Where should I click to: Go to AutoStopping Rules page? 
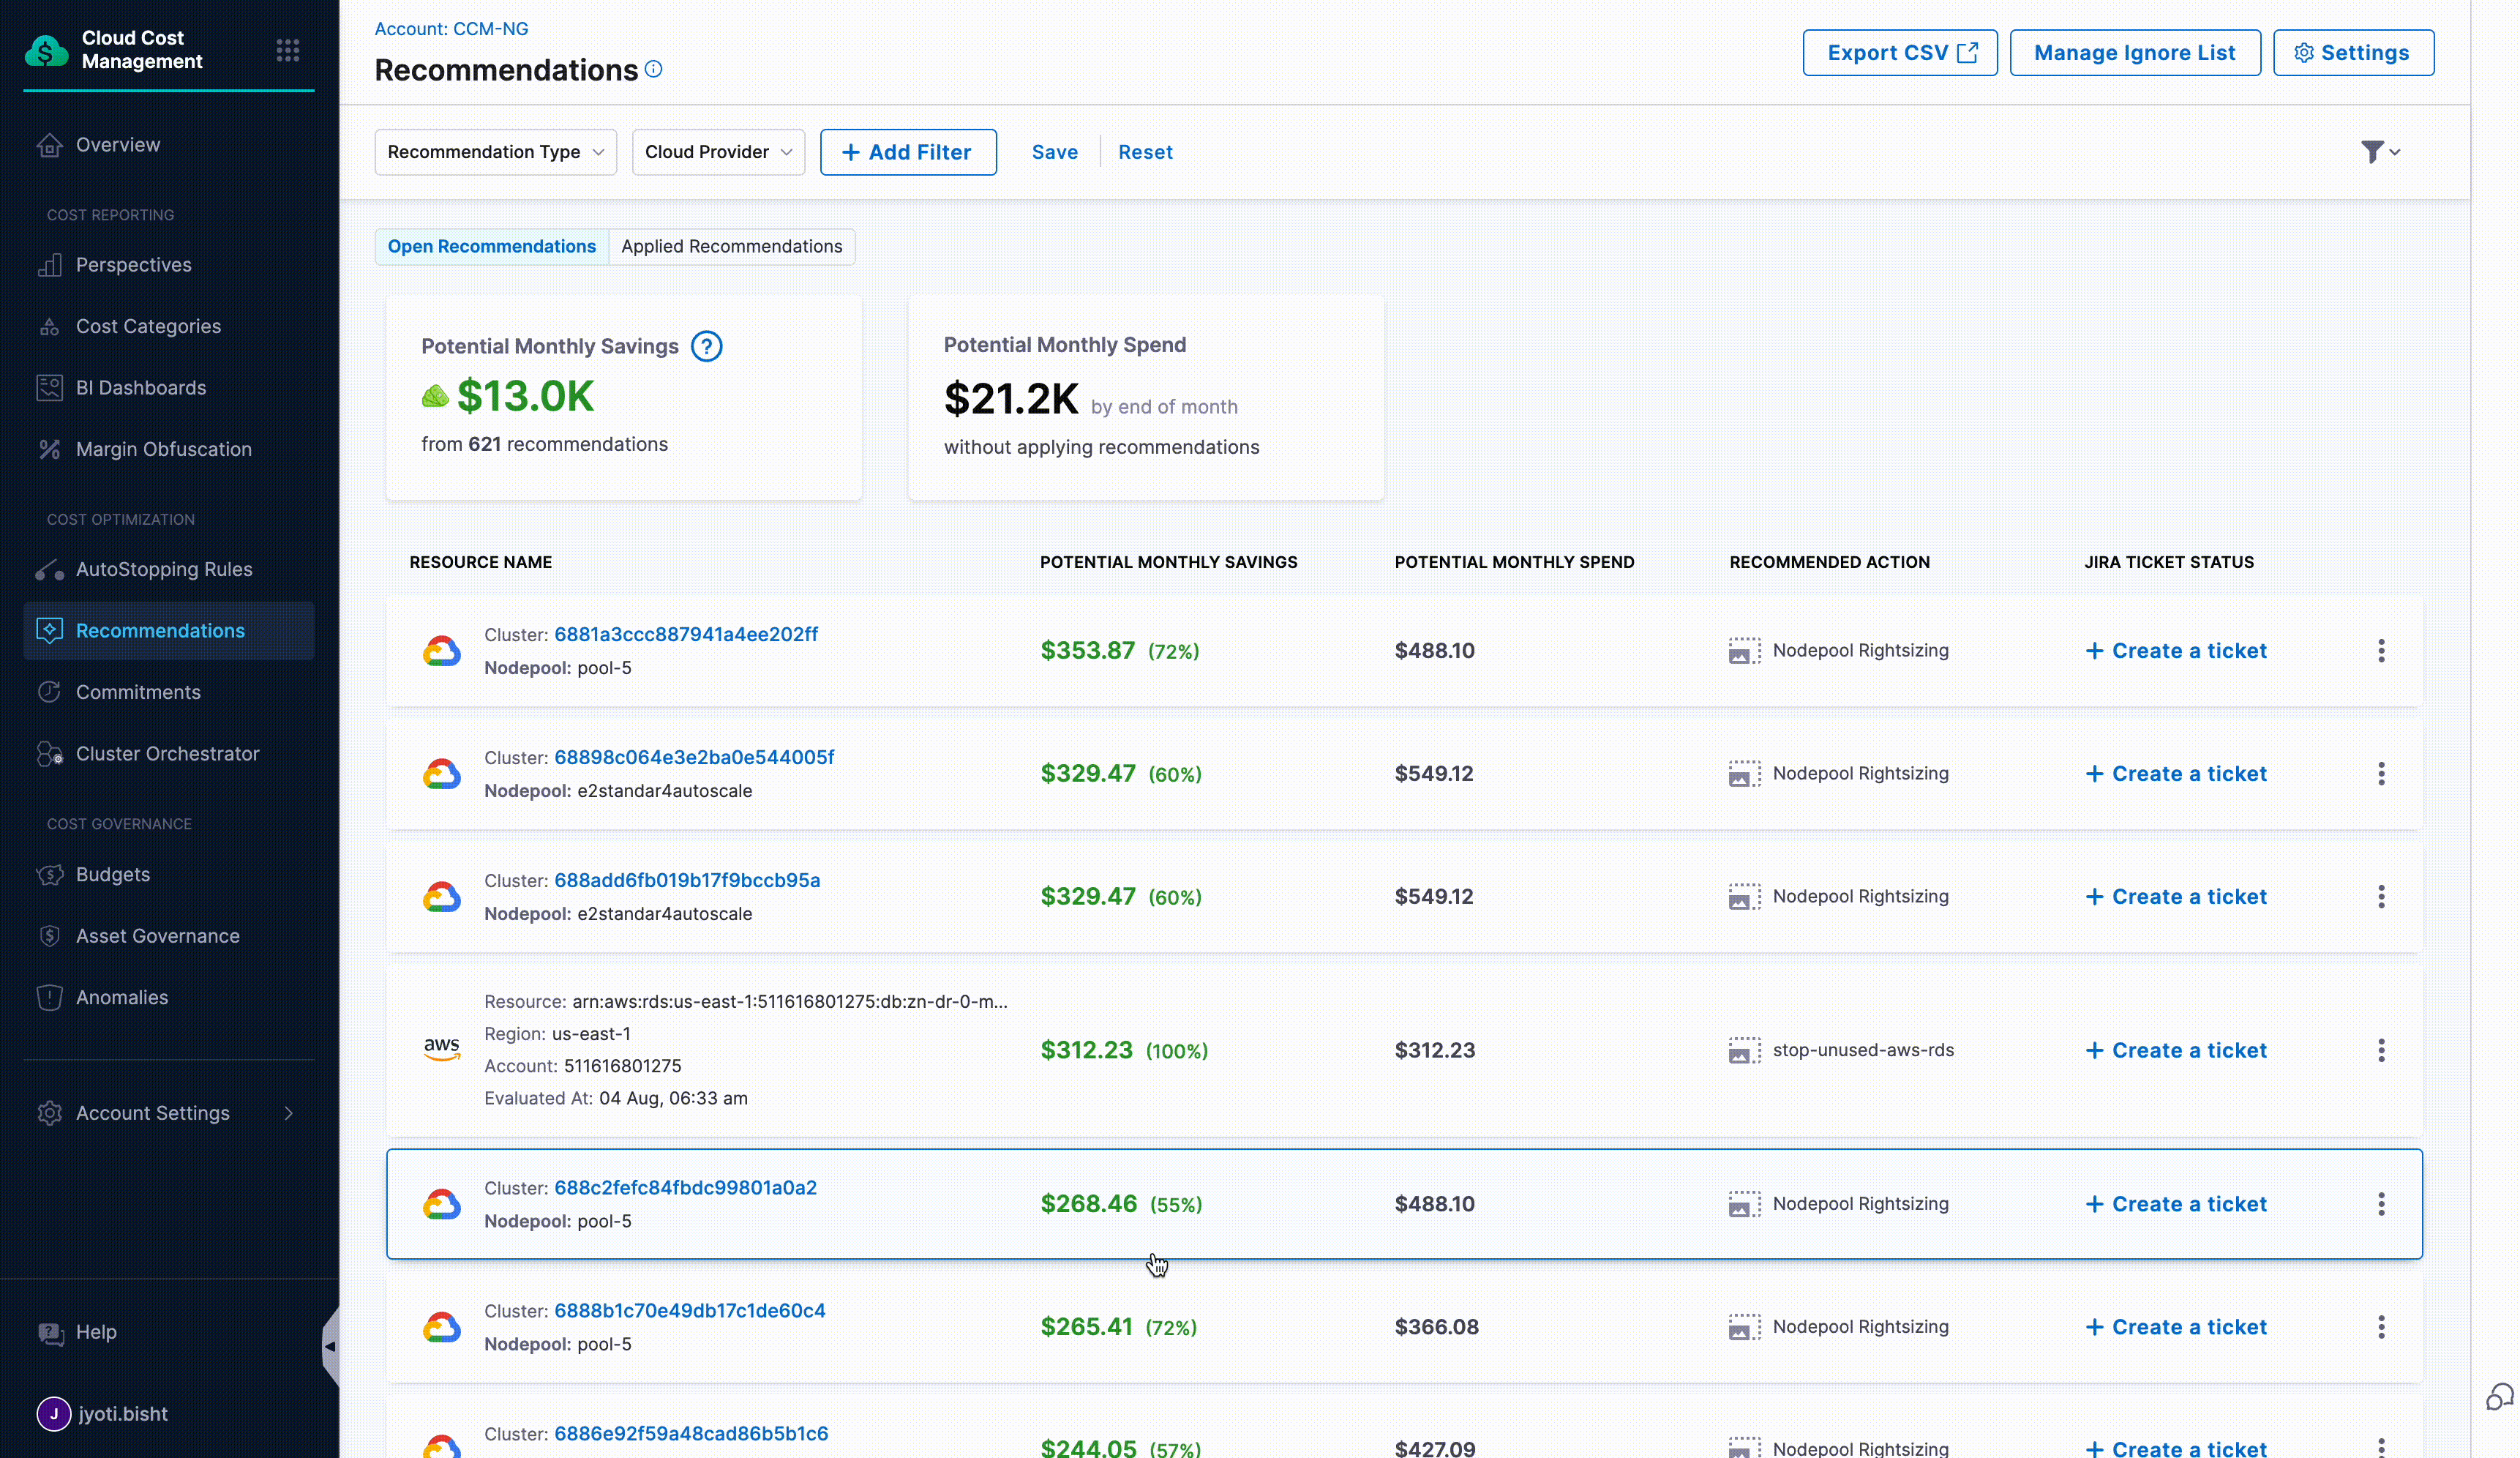[164, 569]
